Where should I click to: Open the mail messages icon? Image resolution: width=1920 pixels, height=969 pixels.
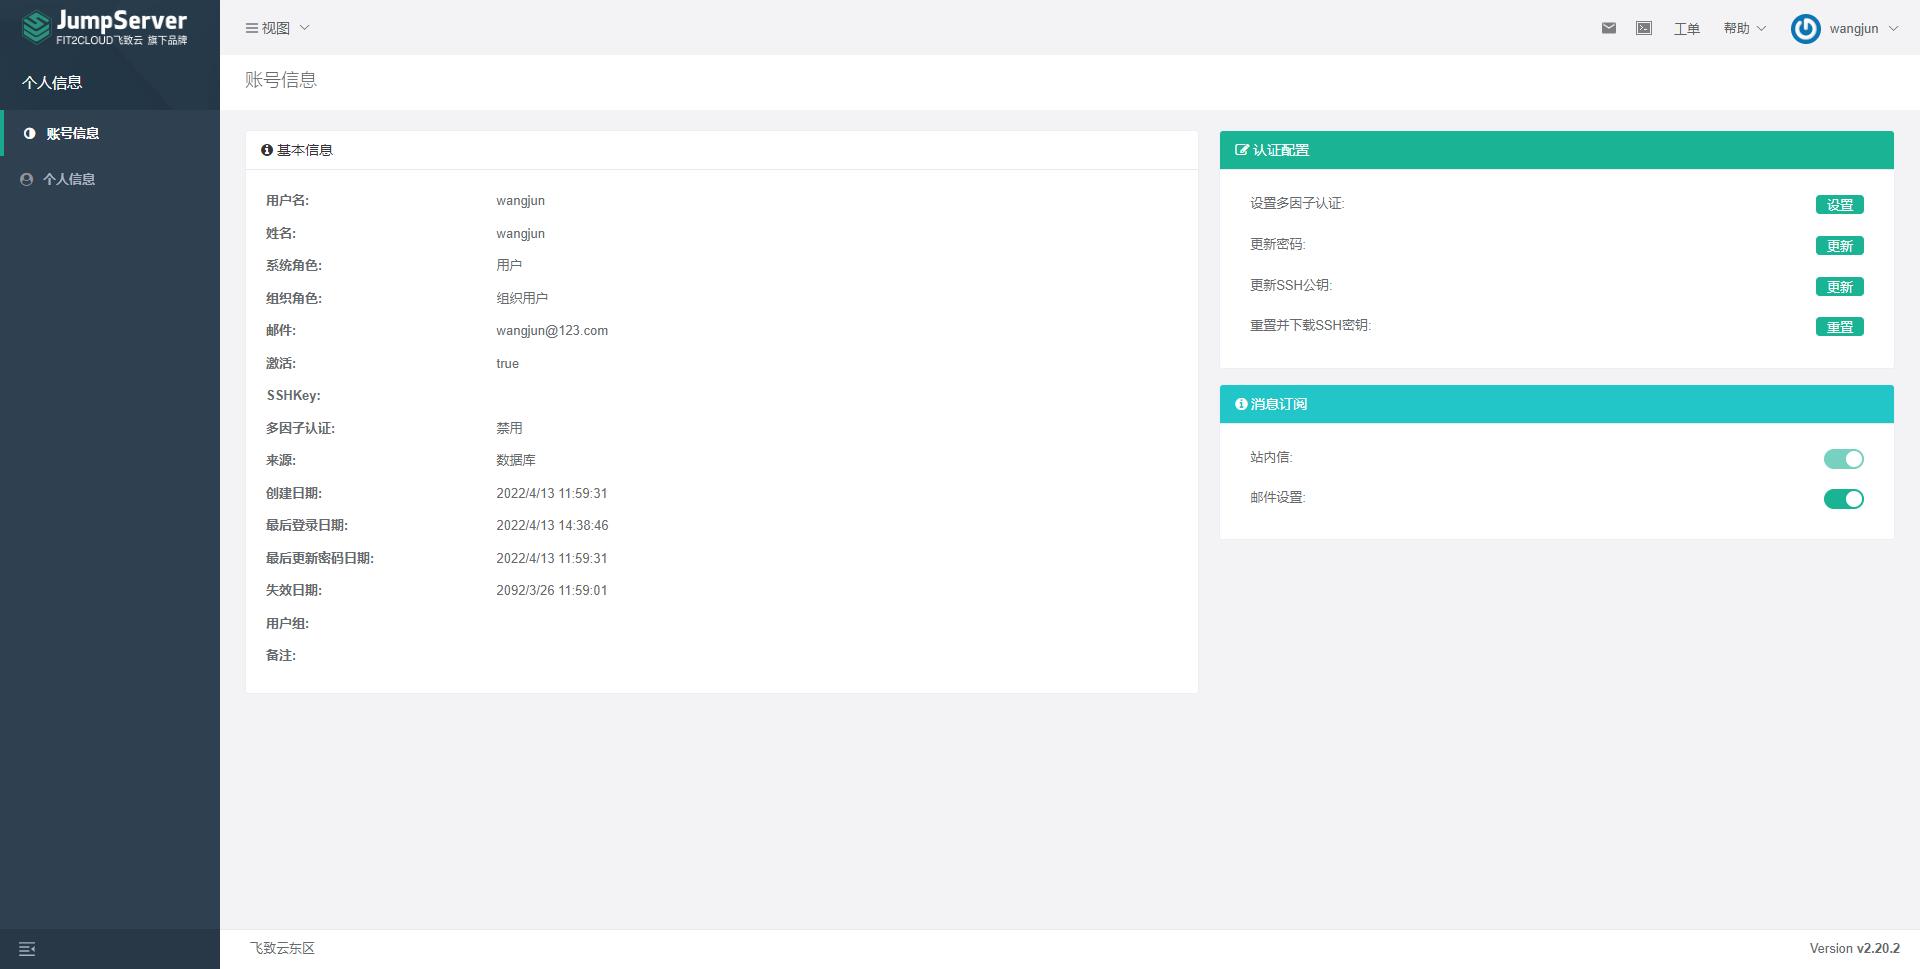click(x=1608, y=28)
